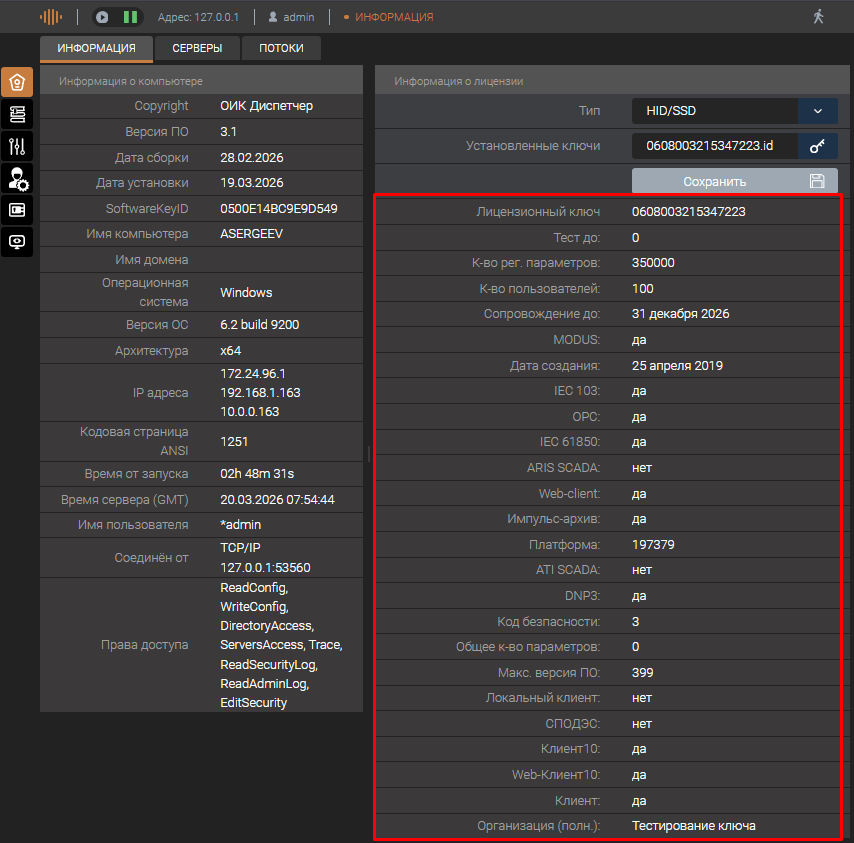The height and width of the screenshot is (843, 854).
Task: Click the home information sidebar icon
Action: click(17, 83)
